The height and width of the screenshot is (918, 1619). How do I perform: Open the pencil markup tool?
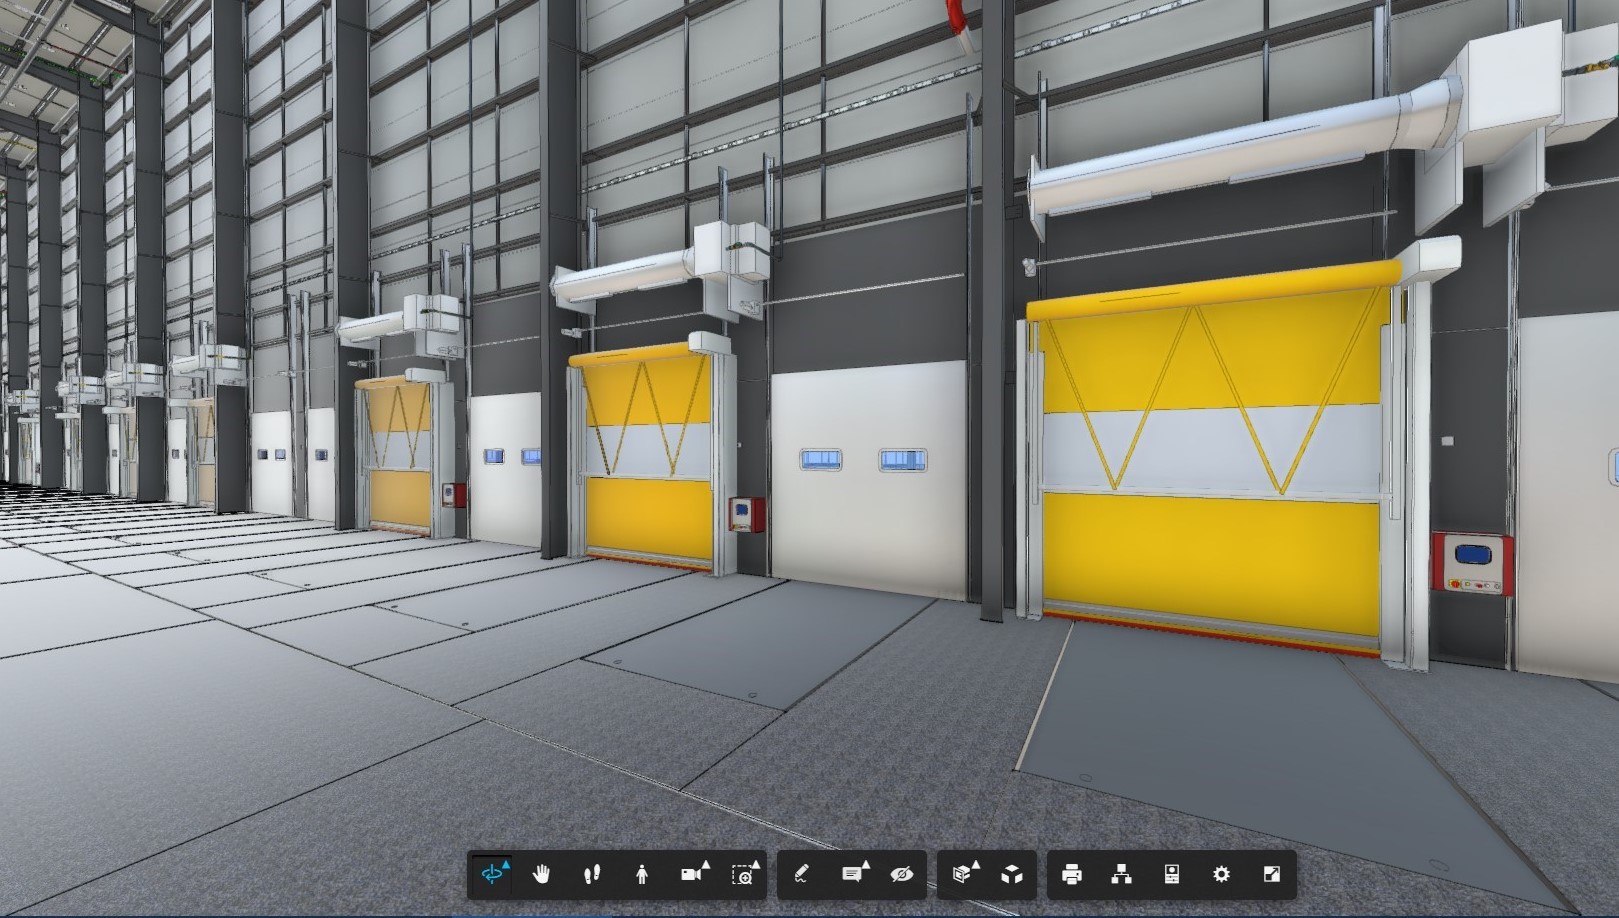click(x=801, y=874)
